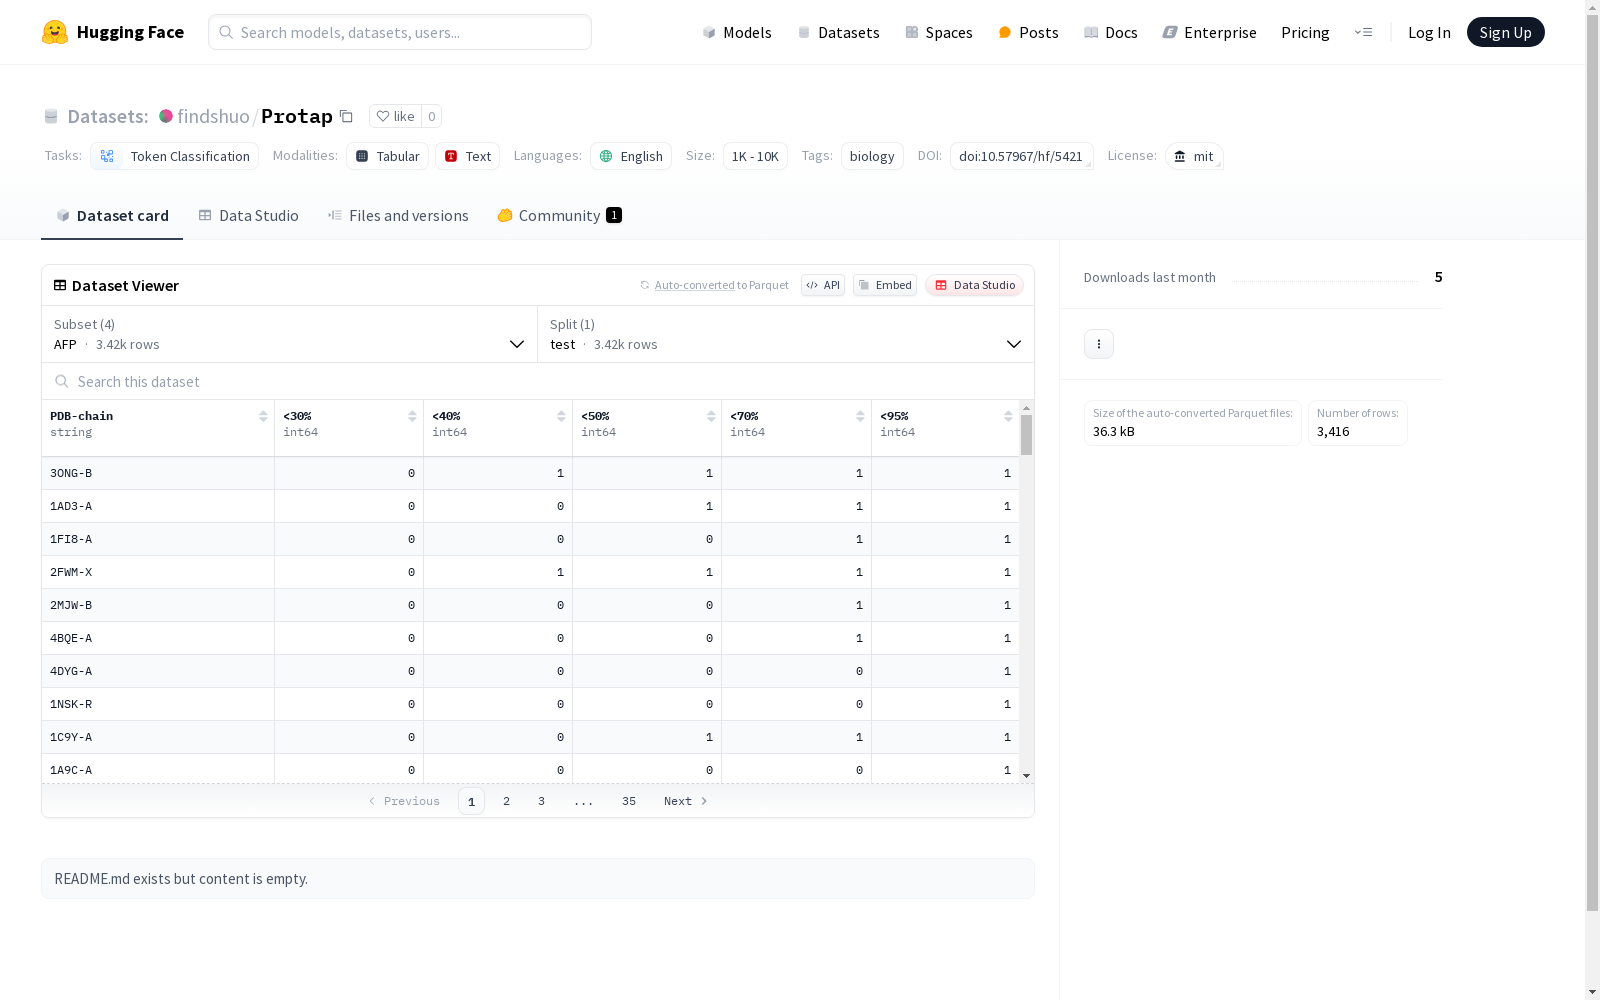Switch to Files and versions tab
This screenshot has height=1000, width=1600.
pyautogui.click(x=398, y=215)
